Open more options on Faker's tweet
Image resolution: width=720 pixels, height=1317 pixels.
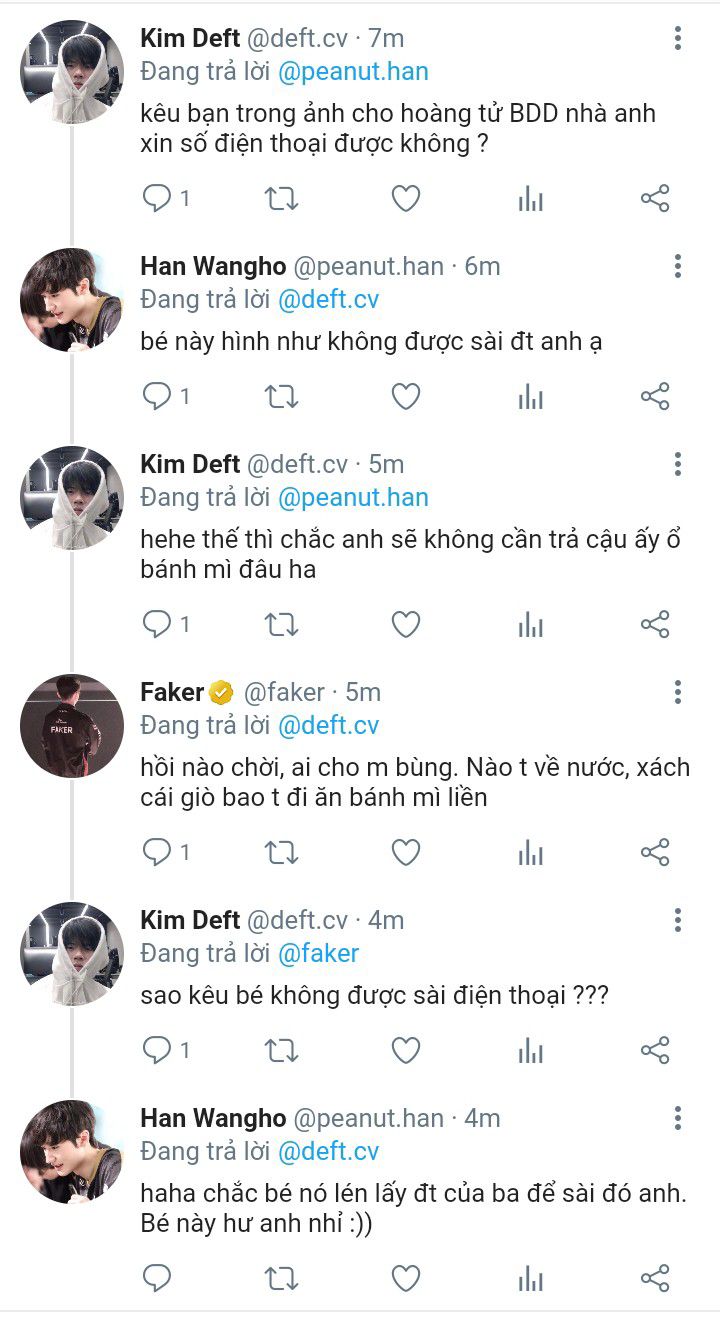(x=678, y=692)
